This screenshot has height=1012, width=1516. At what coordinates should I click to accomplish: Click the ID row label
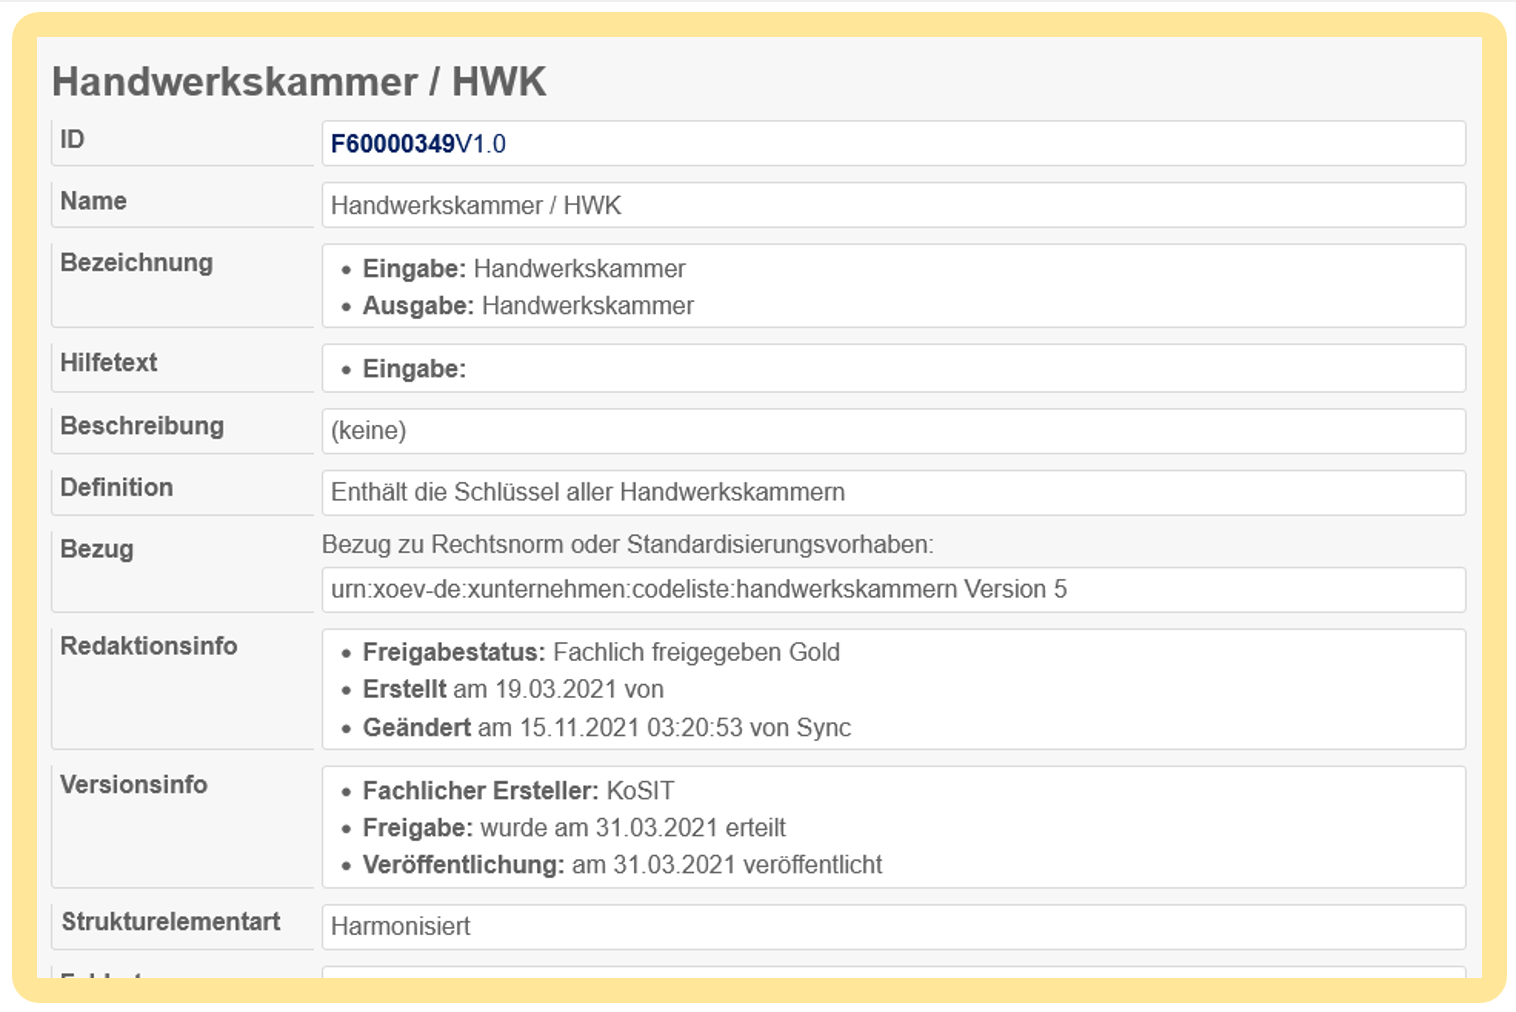pos(72,140)
